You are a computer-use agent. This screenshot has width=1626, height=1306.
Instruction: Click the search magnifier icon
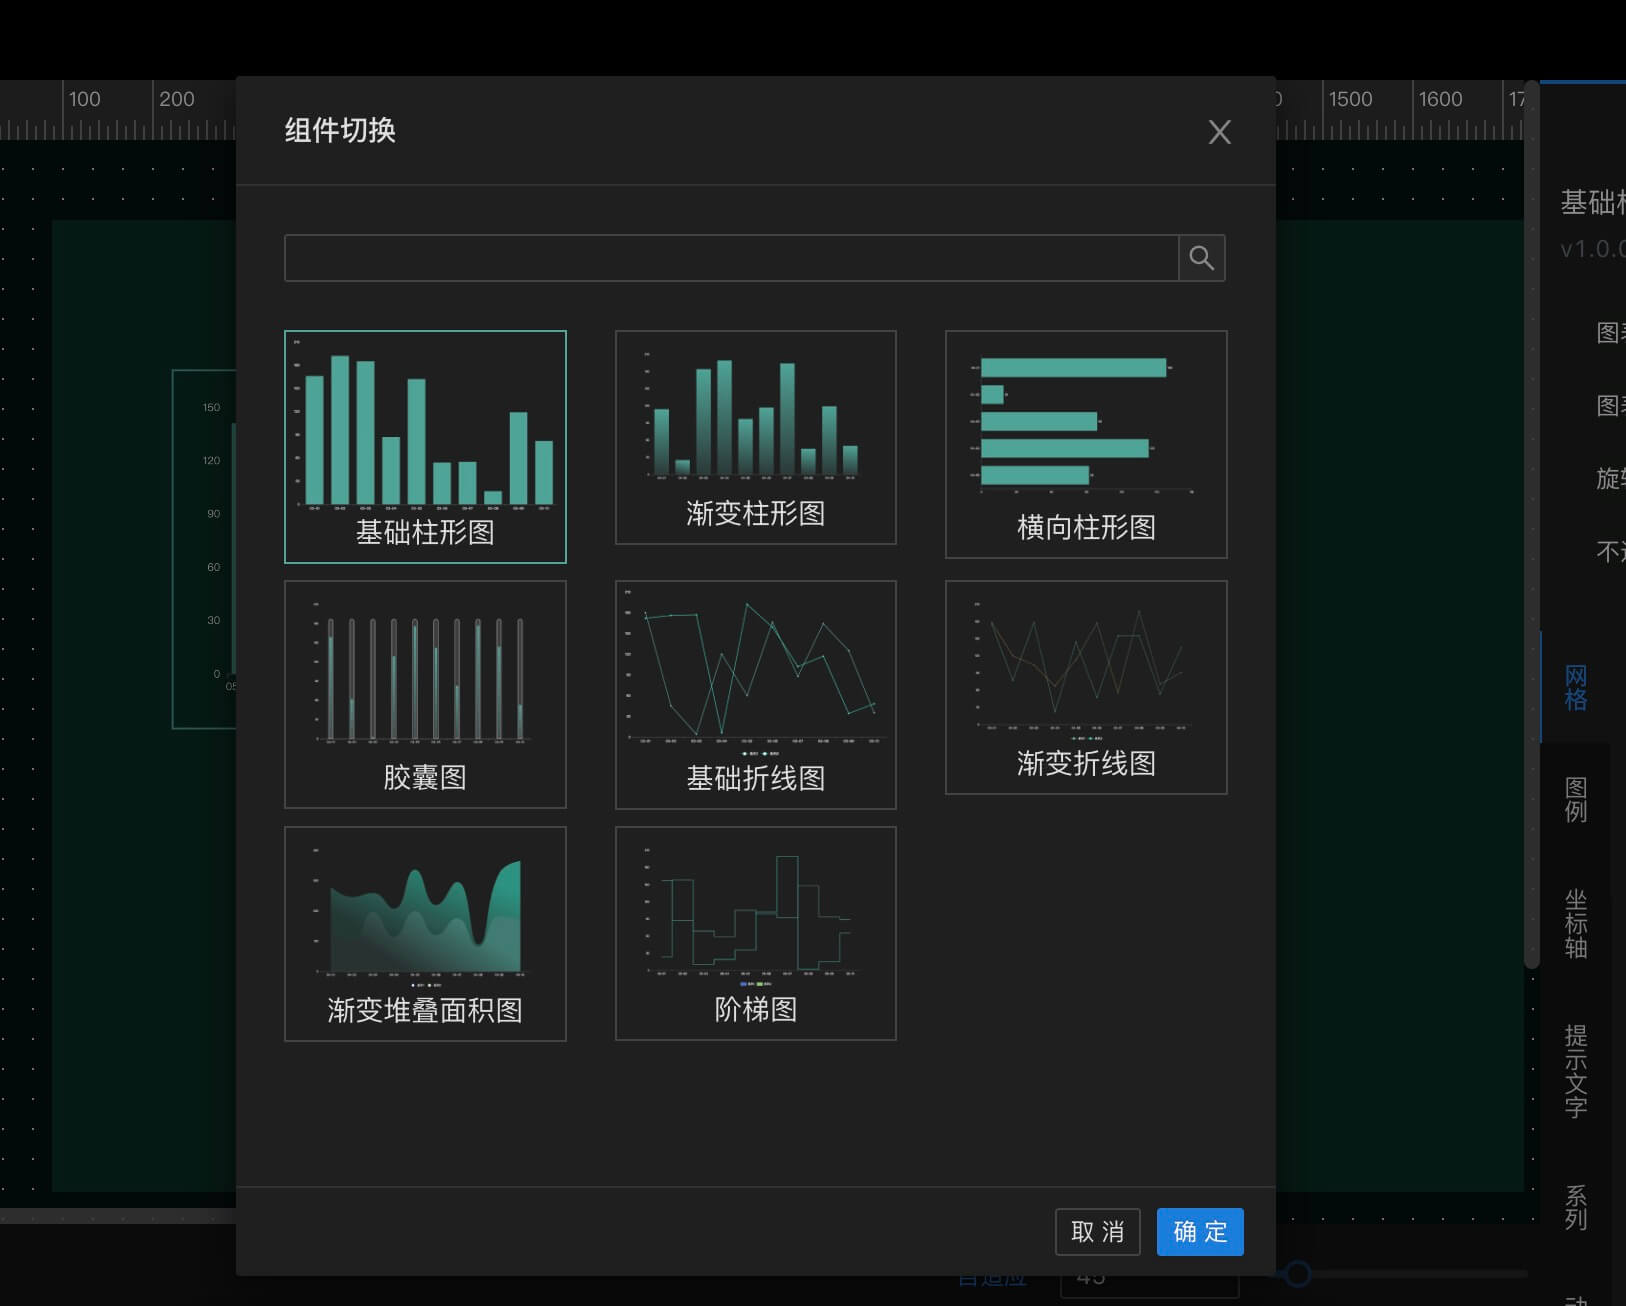[x=1202, y=258]
